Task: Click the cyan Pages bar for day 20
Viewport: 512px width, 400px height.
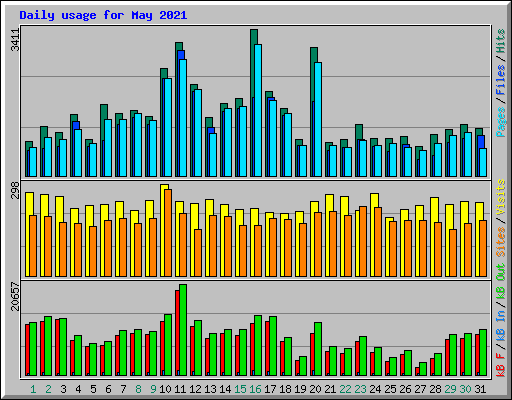Action: click(318, 119)
